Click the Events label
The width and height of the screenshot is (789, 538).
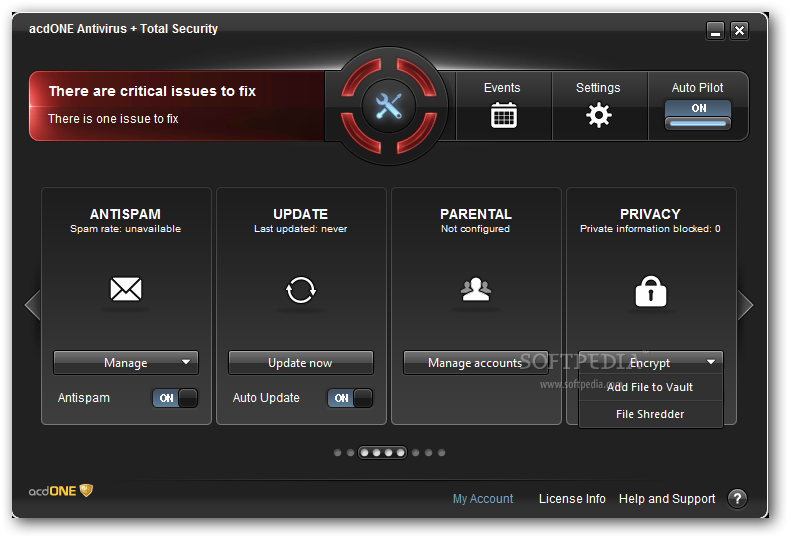[502, 88]
